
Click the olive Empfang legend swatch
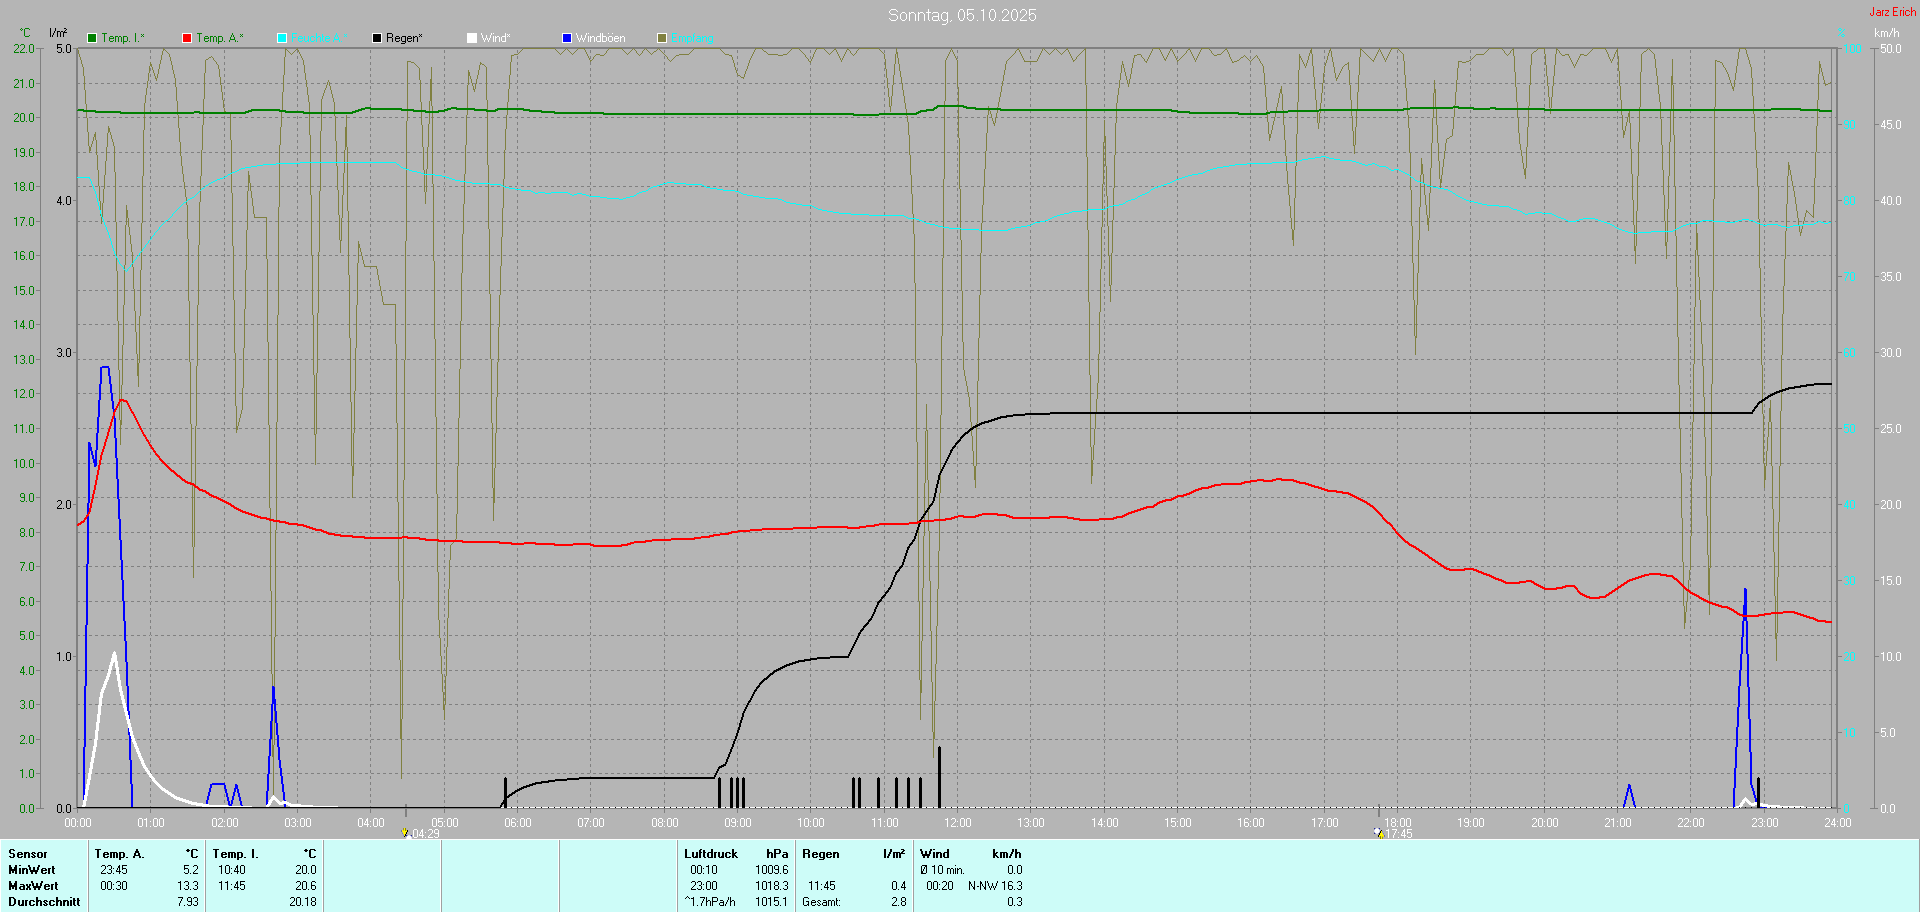tap(662, 38)
